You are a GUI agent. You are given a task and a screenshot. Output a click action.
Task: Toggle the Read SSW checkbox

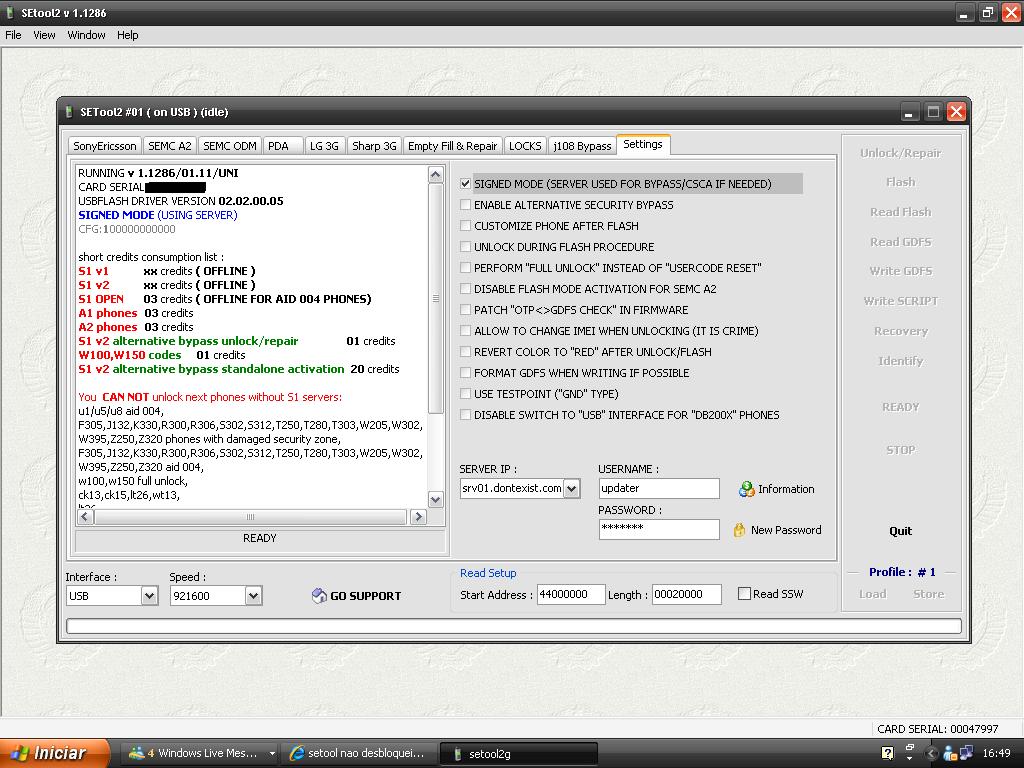[x=744, y=594]
